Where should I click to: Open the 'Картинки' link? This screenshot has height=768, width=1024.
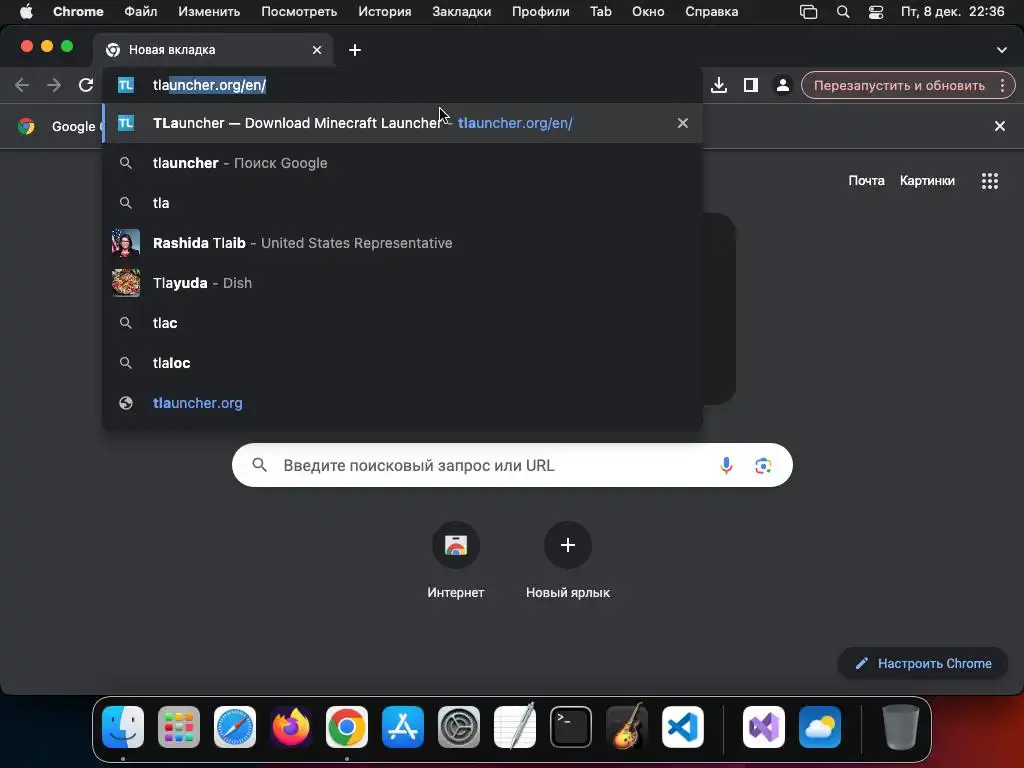click(927, 180)
